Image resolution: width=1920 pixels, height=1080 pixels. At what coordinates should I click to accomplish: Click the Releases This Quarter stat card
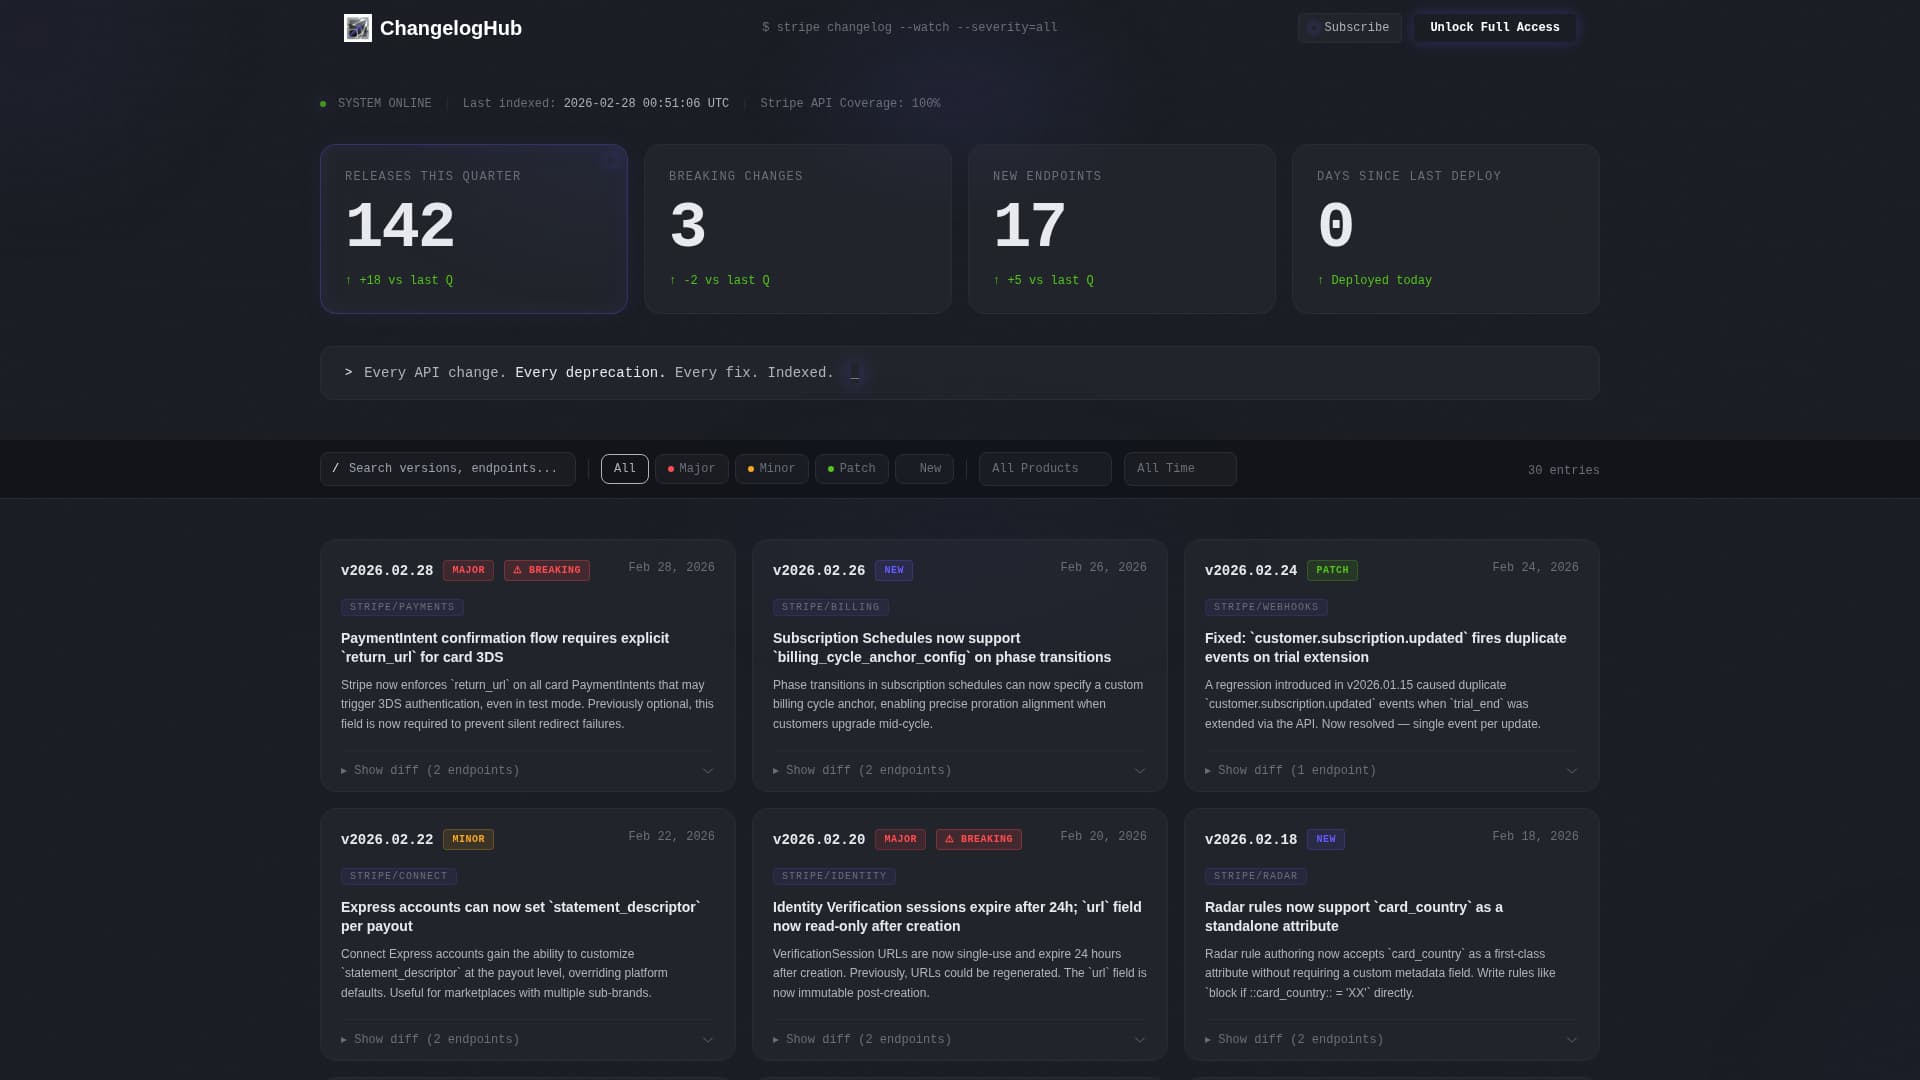[x=474, y=229]
